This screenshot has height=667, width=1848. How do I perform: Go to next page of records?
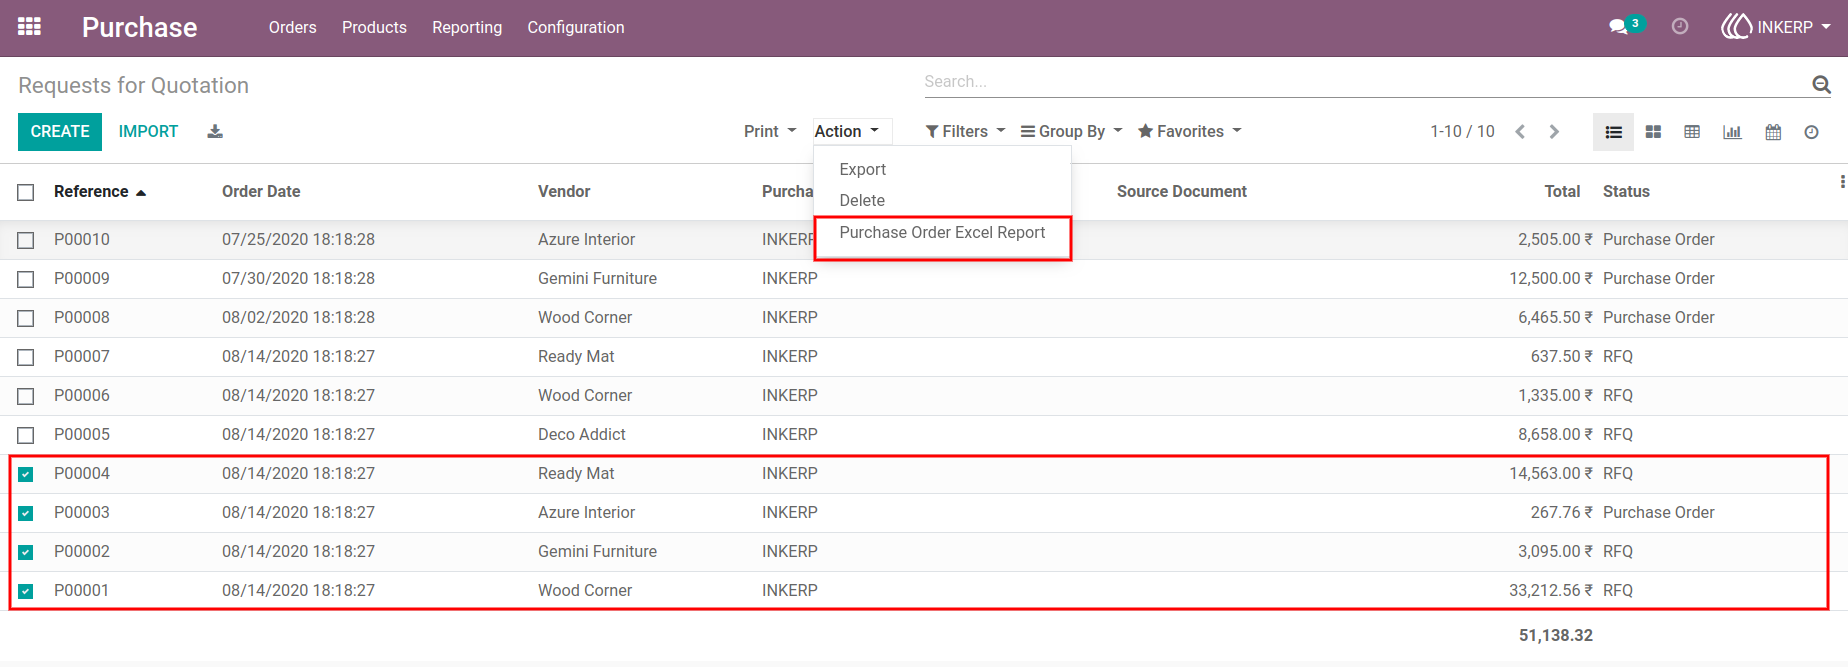point(1554,132)
